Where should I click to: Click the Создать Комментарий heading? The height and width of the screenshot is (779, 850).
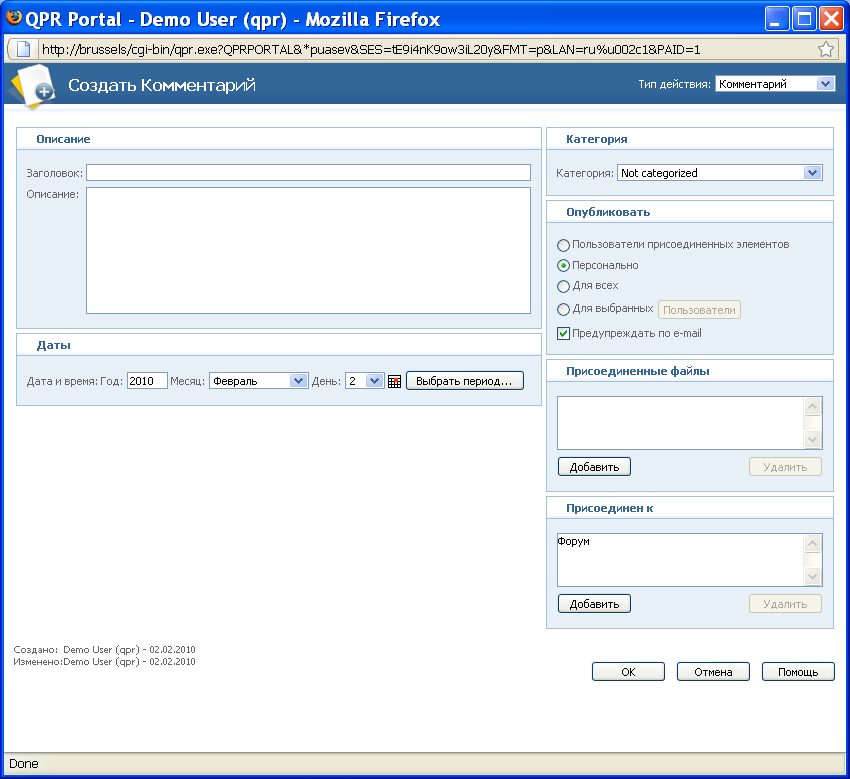point(162,85)
